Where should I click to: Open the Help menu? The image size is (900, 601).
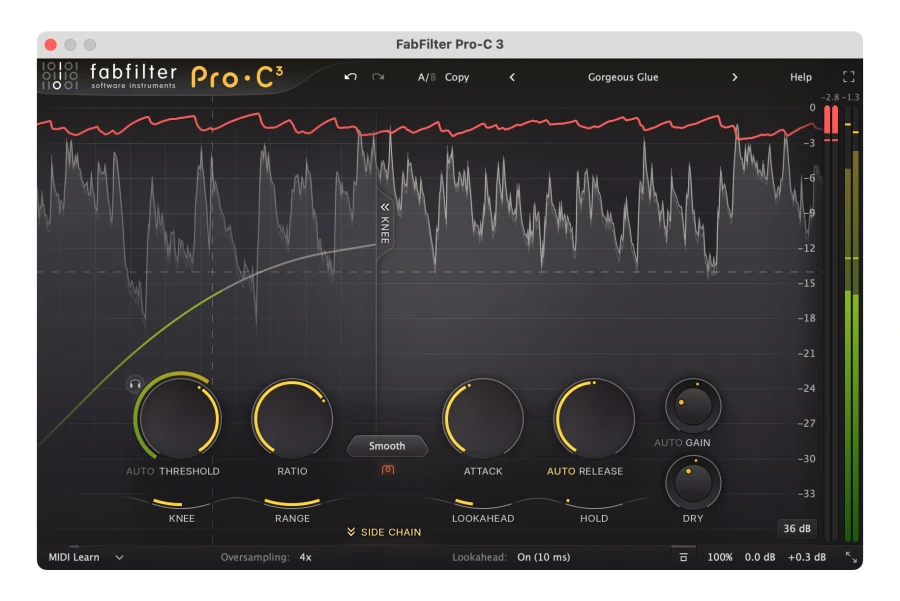point(801,77)
